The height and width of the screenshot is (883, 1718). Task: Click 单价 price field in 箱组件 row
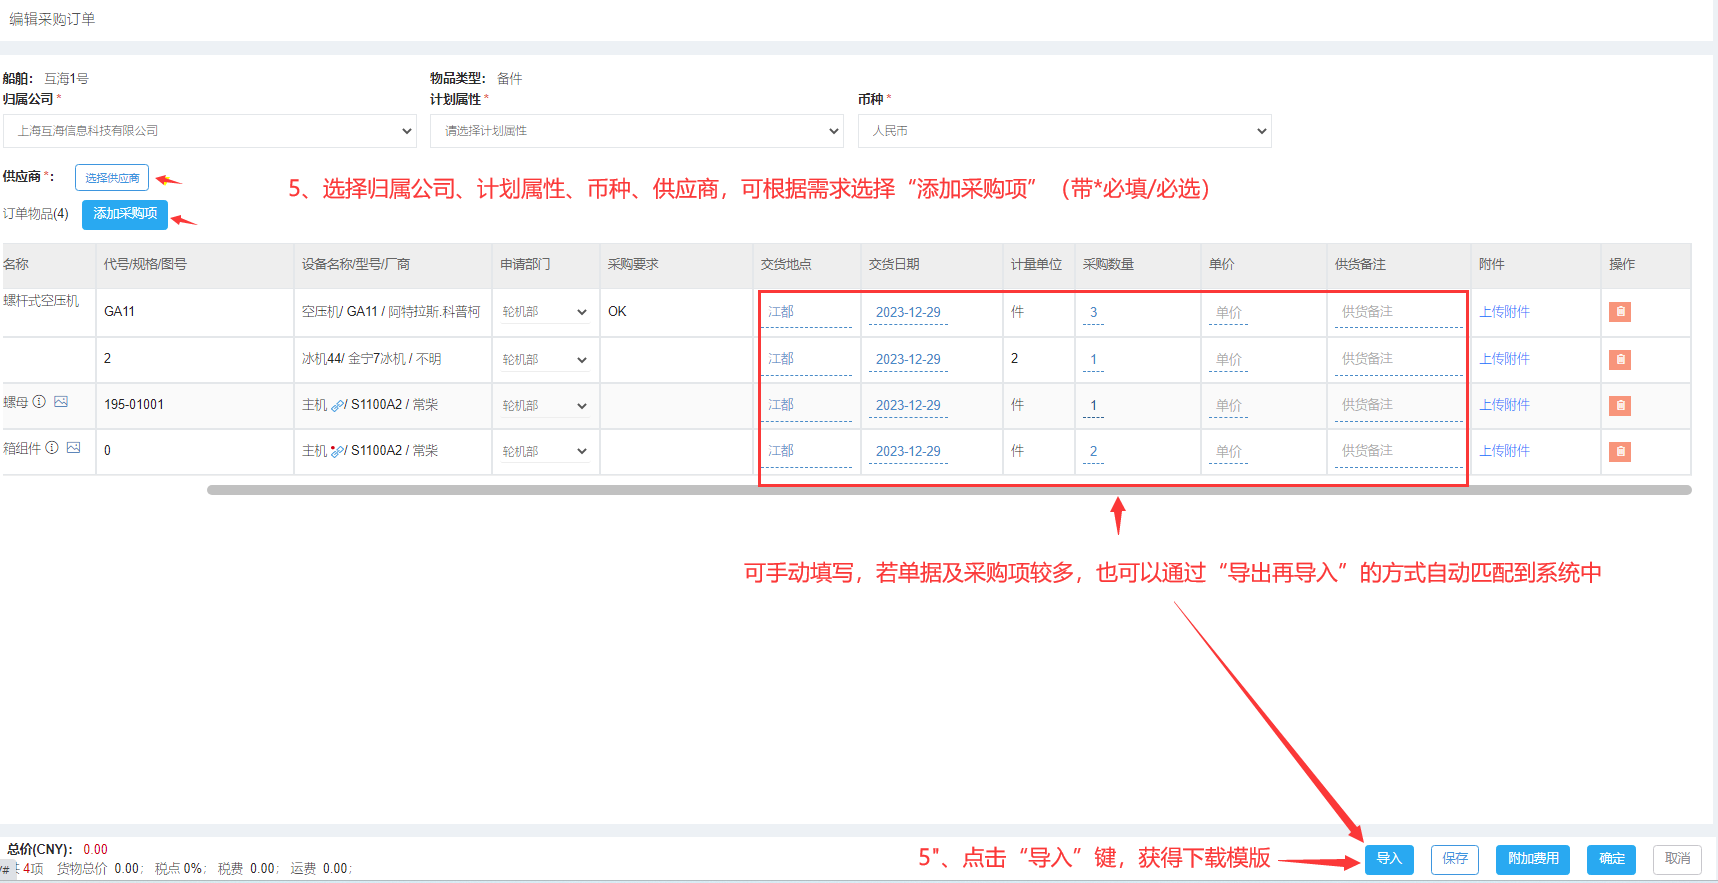click(1228, 452)
